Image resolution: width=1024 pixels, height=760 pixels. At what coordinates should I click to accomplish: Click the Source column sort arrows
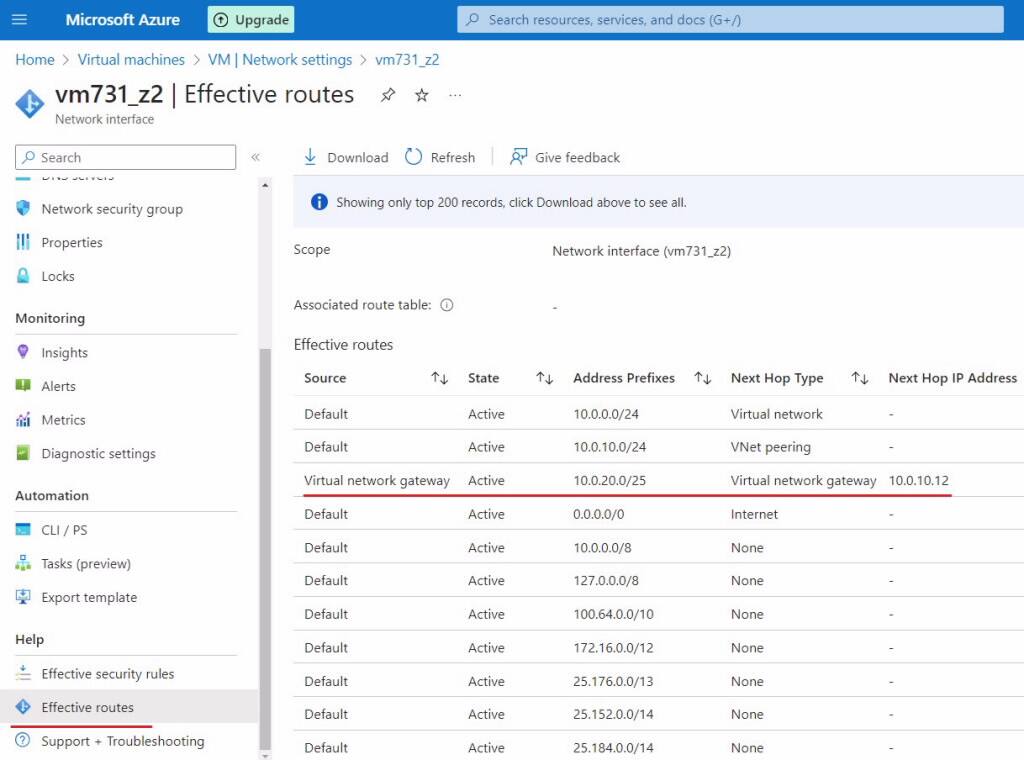click(x=438, y=378)
